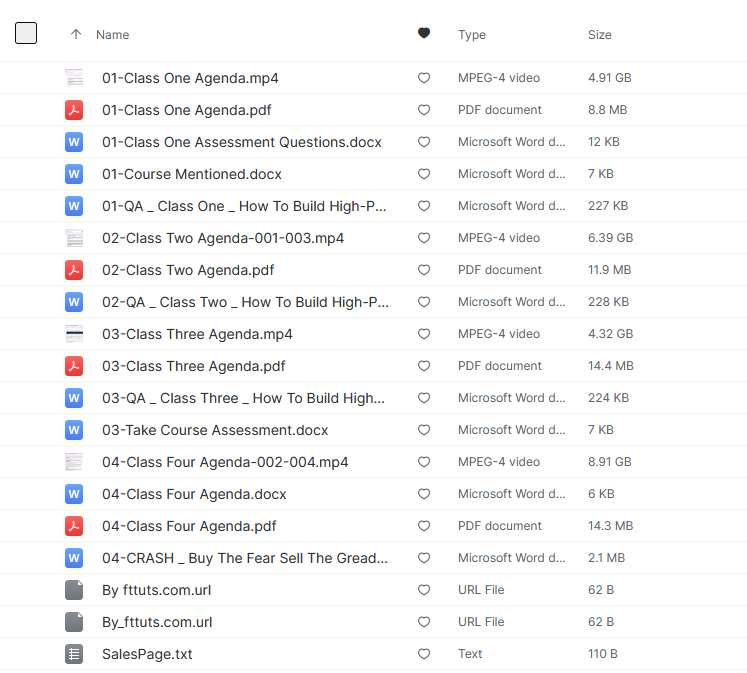The height and width of the screenshot is (673, 747).
Task: Click PDF icon of 03-Class Three Agenda.pdf
Action: point(74,366)
